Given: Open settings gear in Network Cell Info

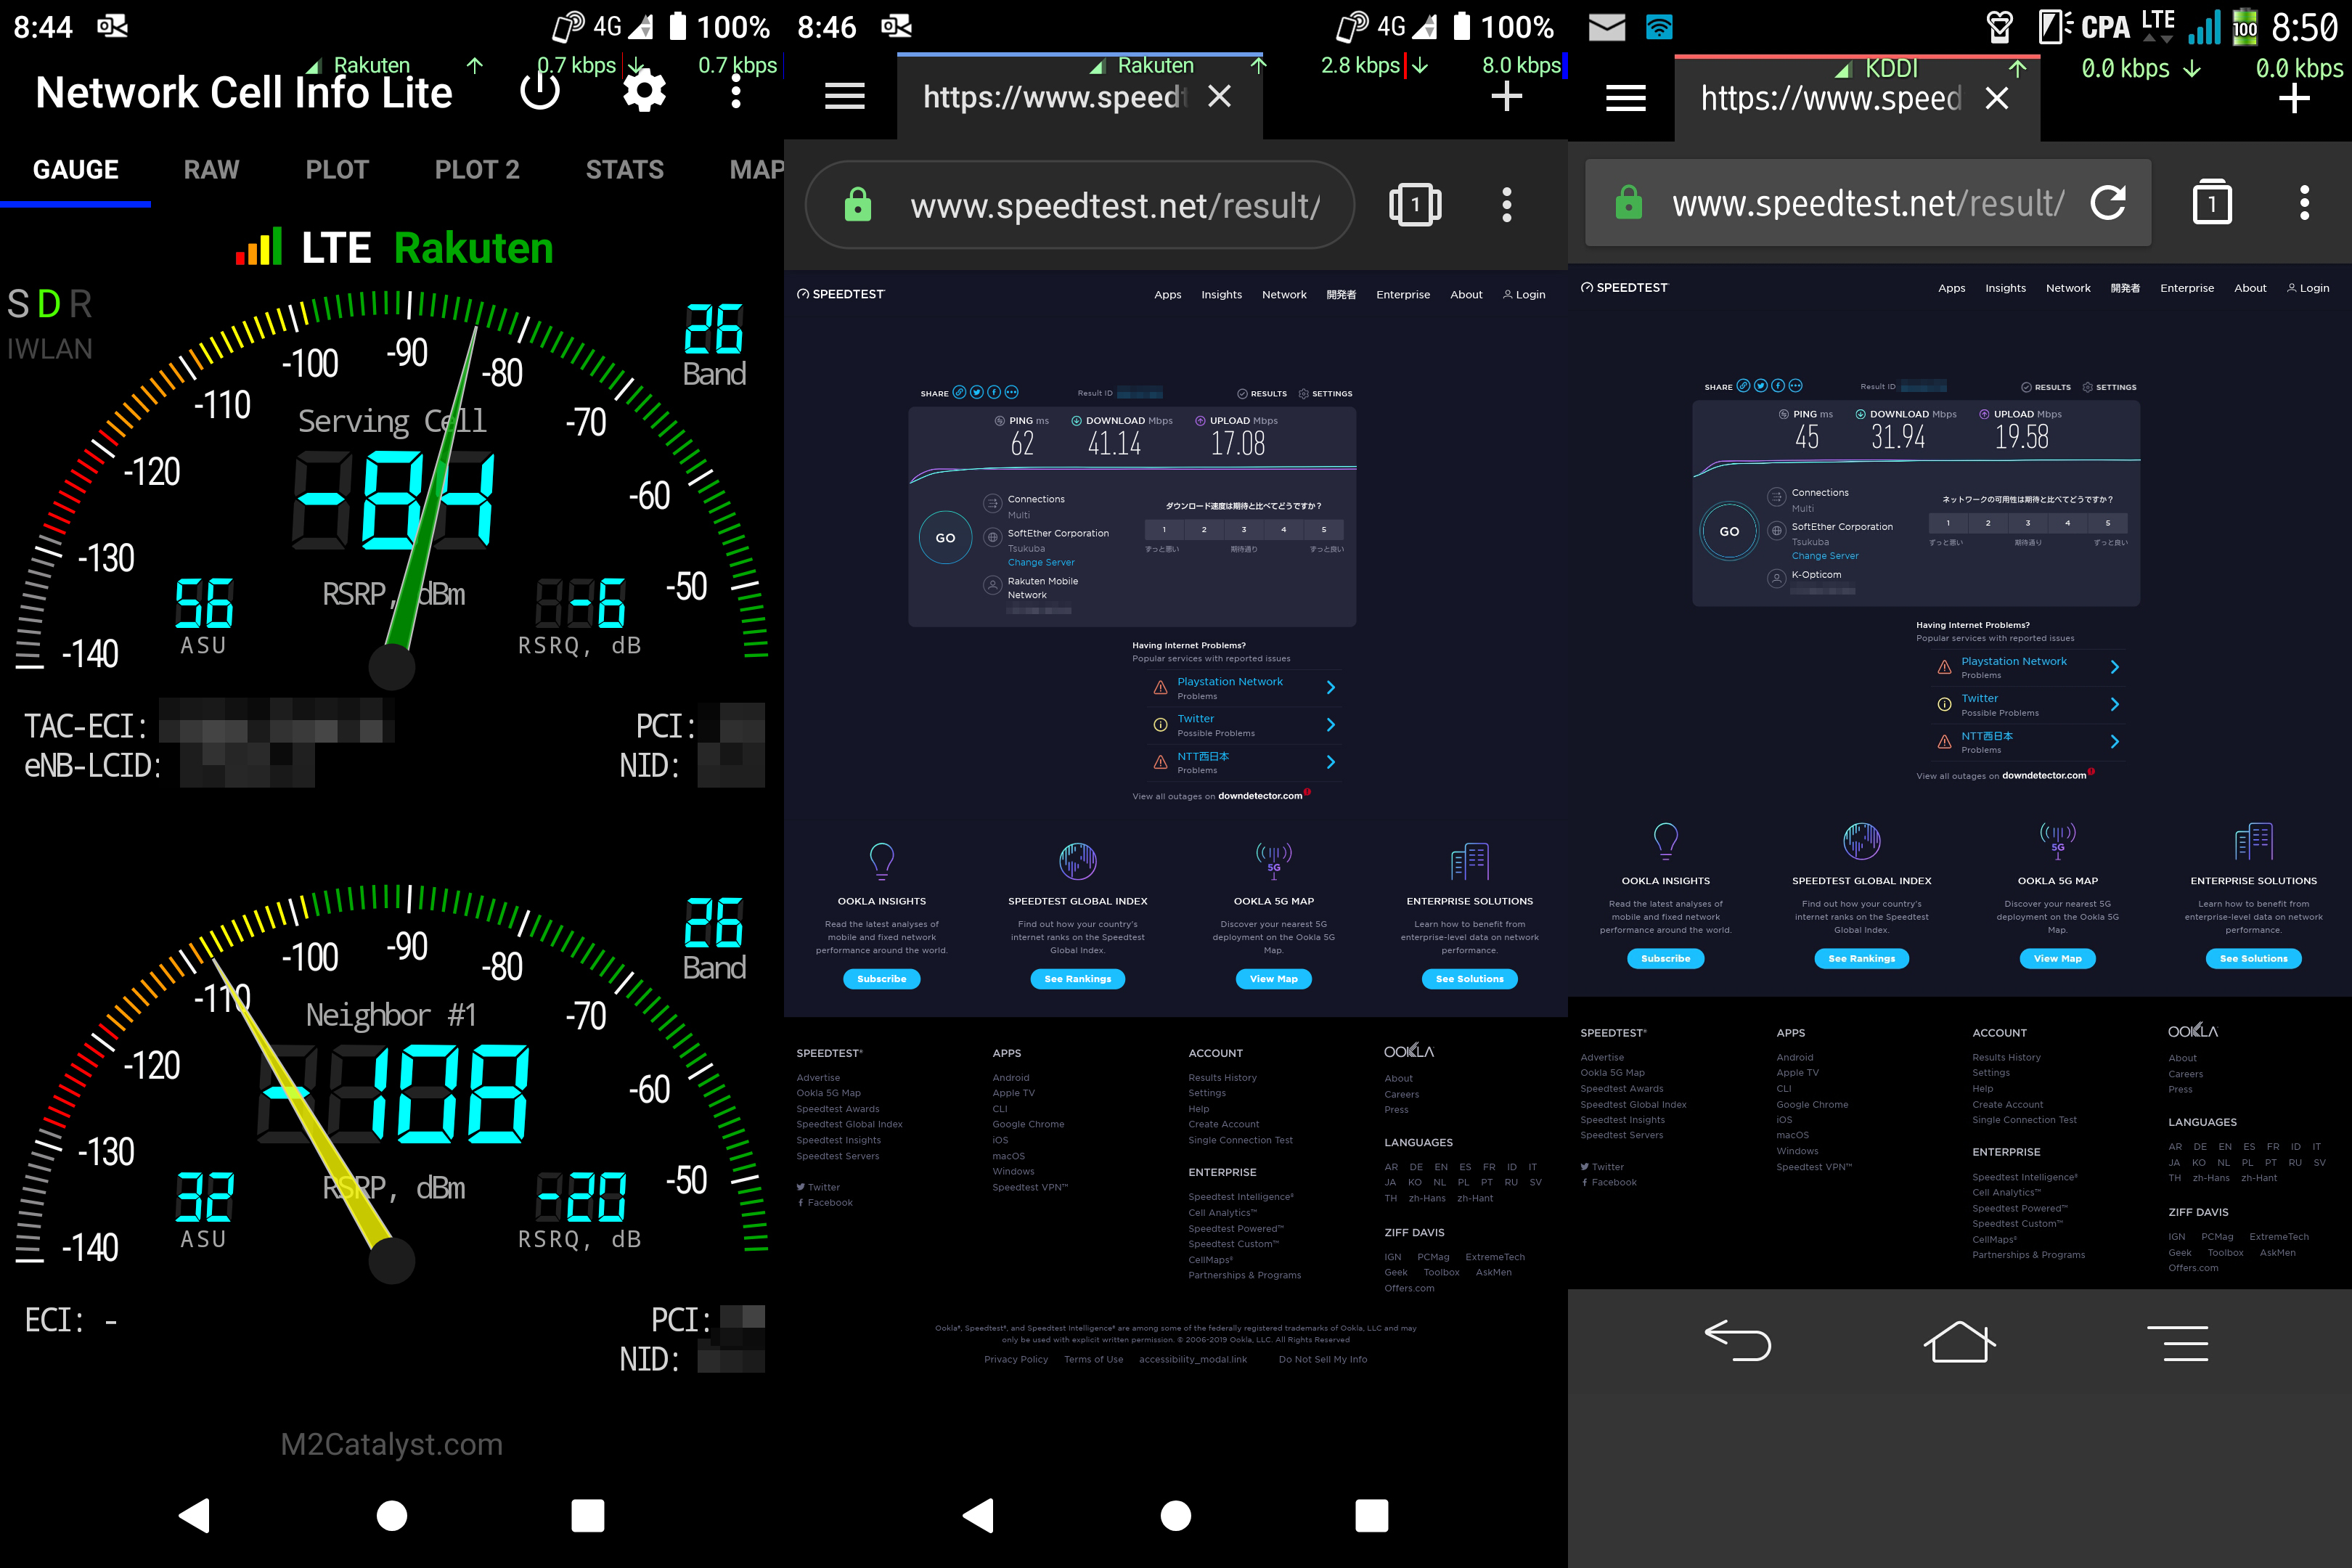Looking at the screenshot, I should click(644, 92).
